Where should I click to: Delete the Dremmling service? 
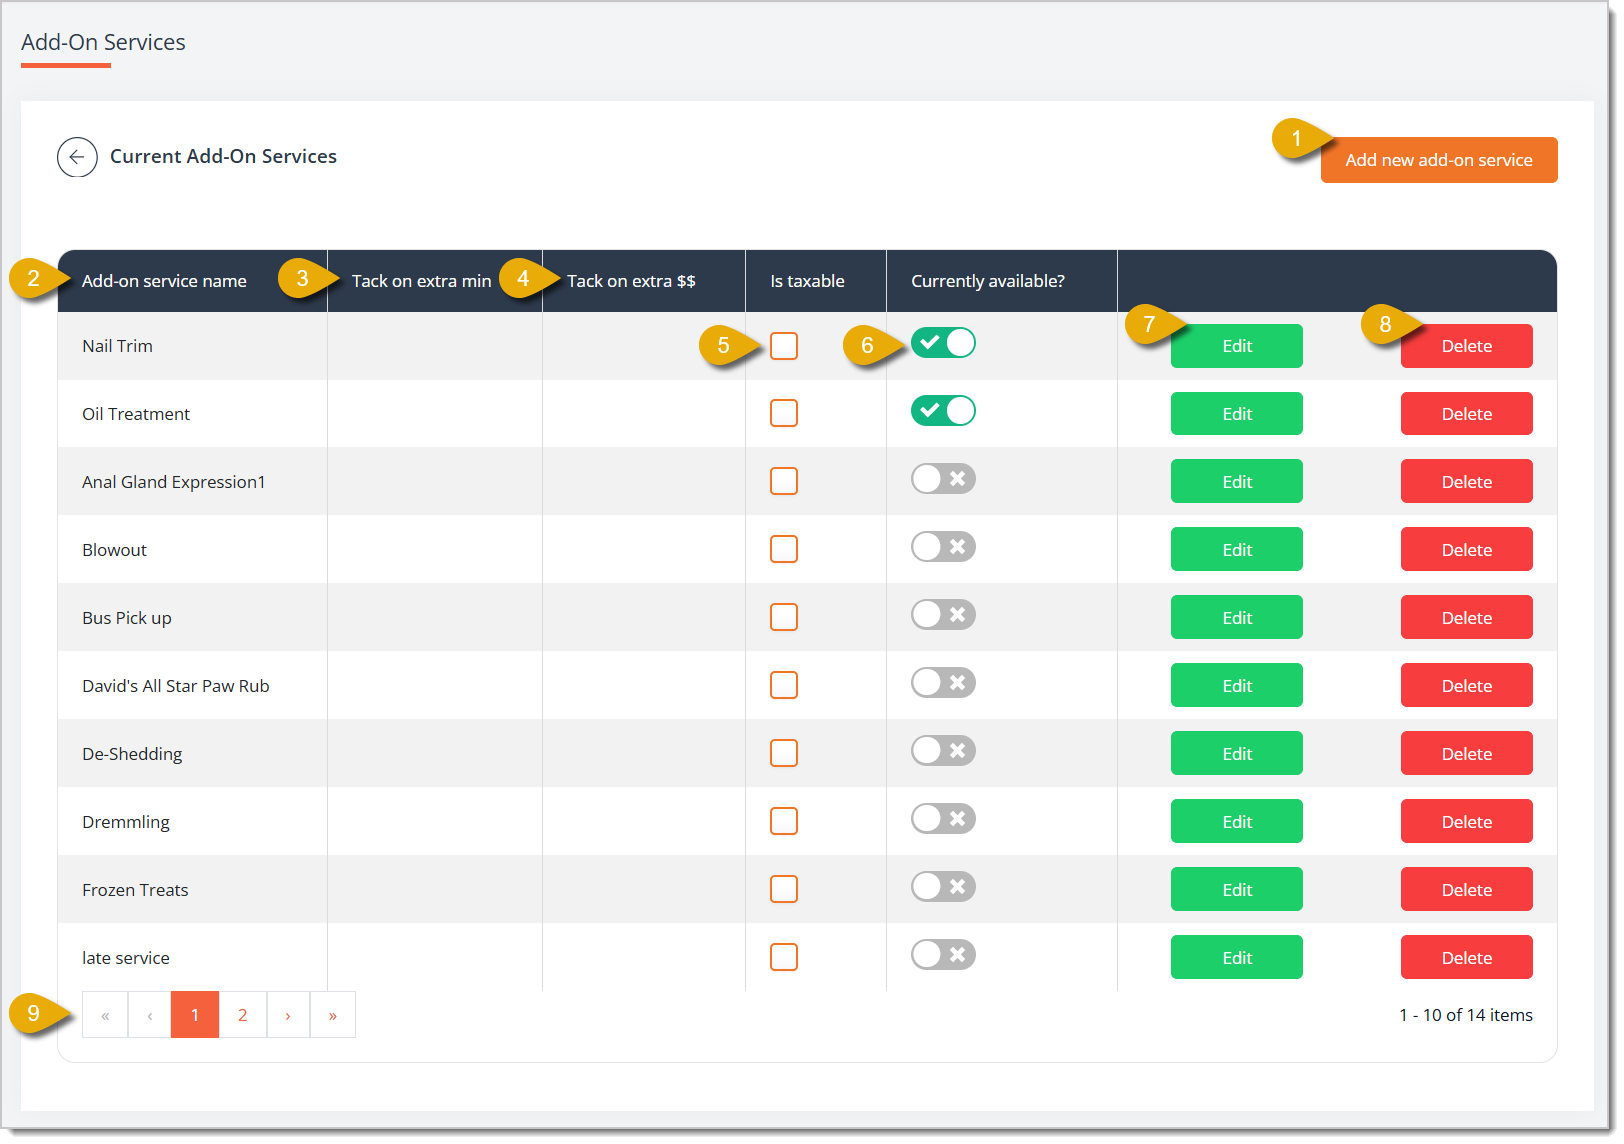pos(1467,822)
